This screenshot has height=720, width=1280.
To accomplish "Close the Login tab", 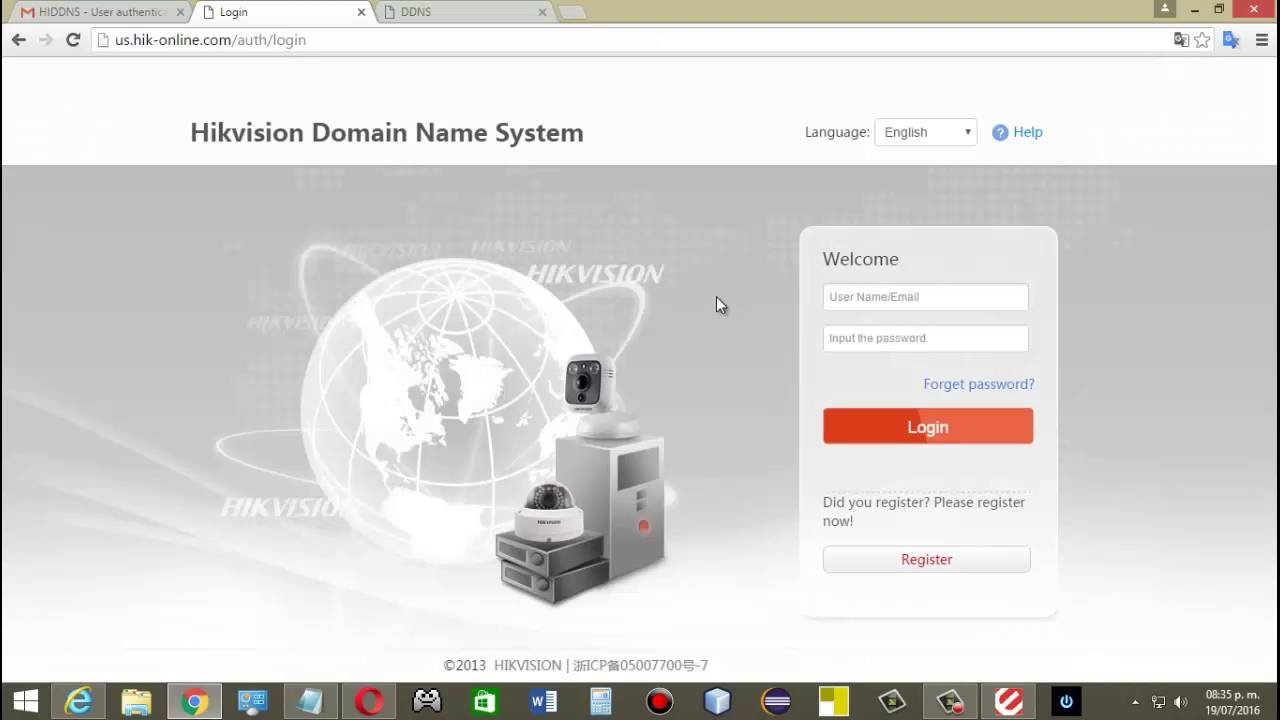I will pos(362,12).
